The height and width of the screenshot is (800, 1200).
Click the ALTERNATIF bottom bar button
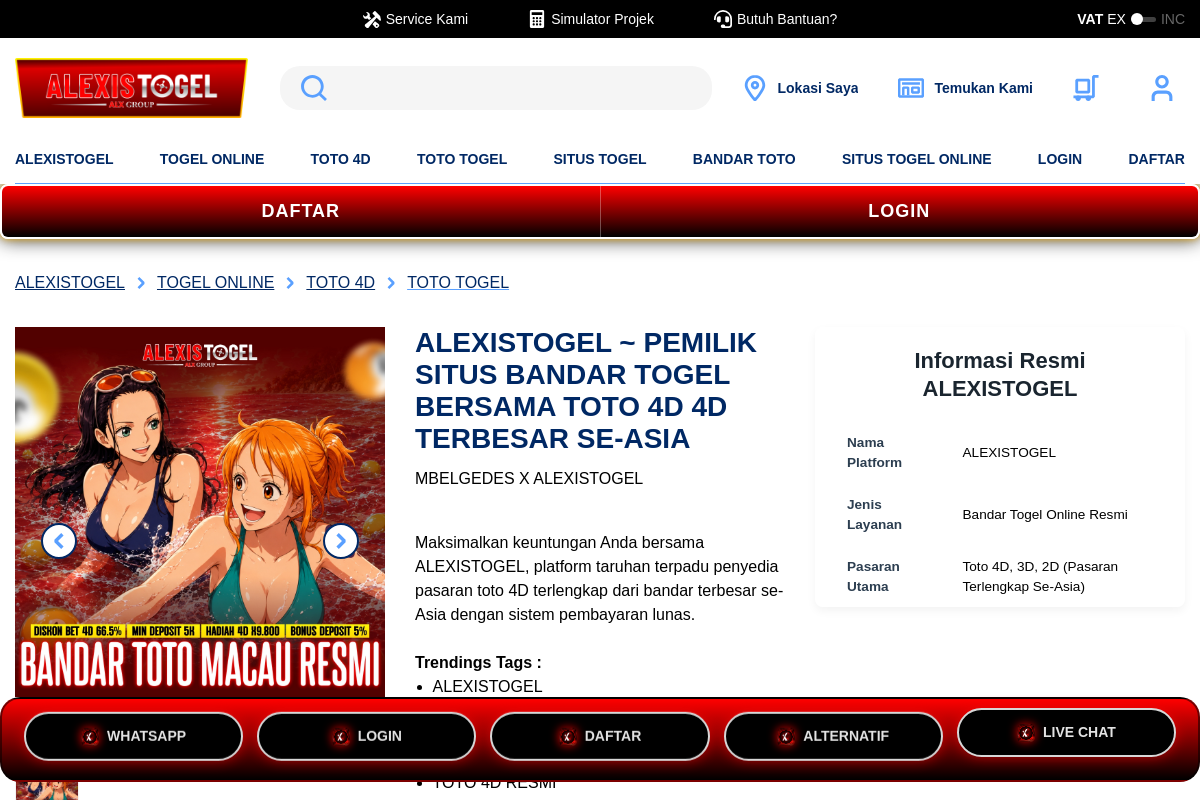tap(833, 736)
